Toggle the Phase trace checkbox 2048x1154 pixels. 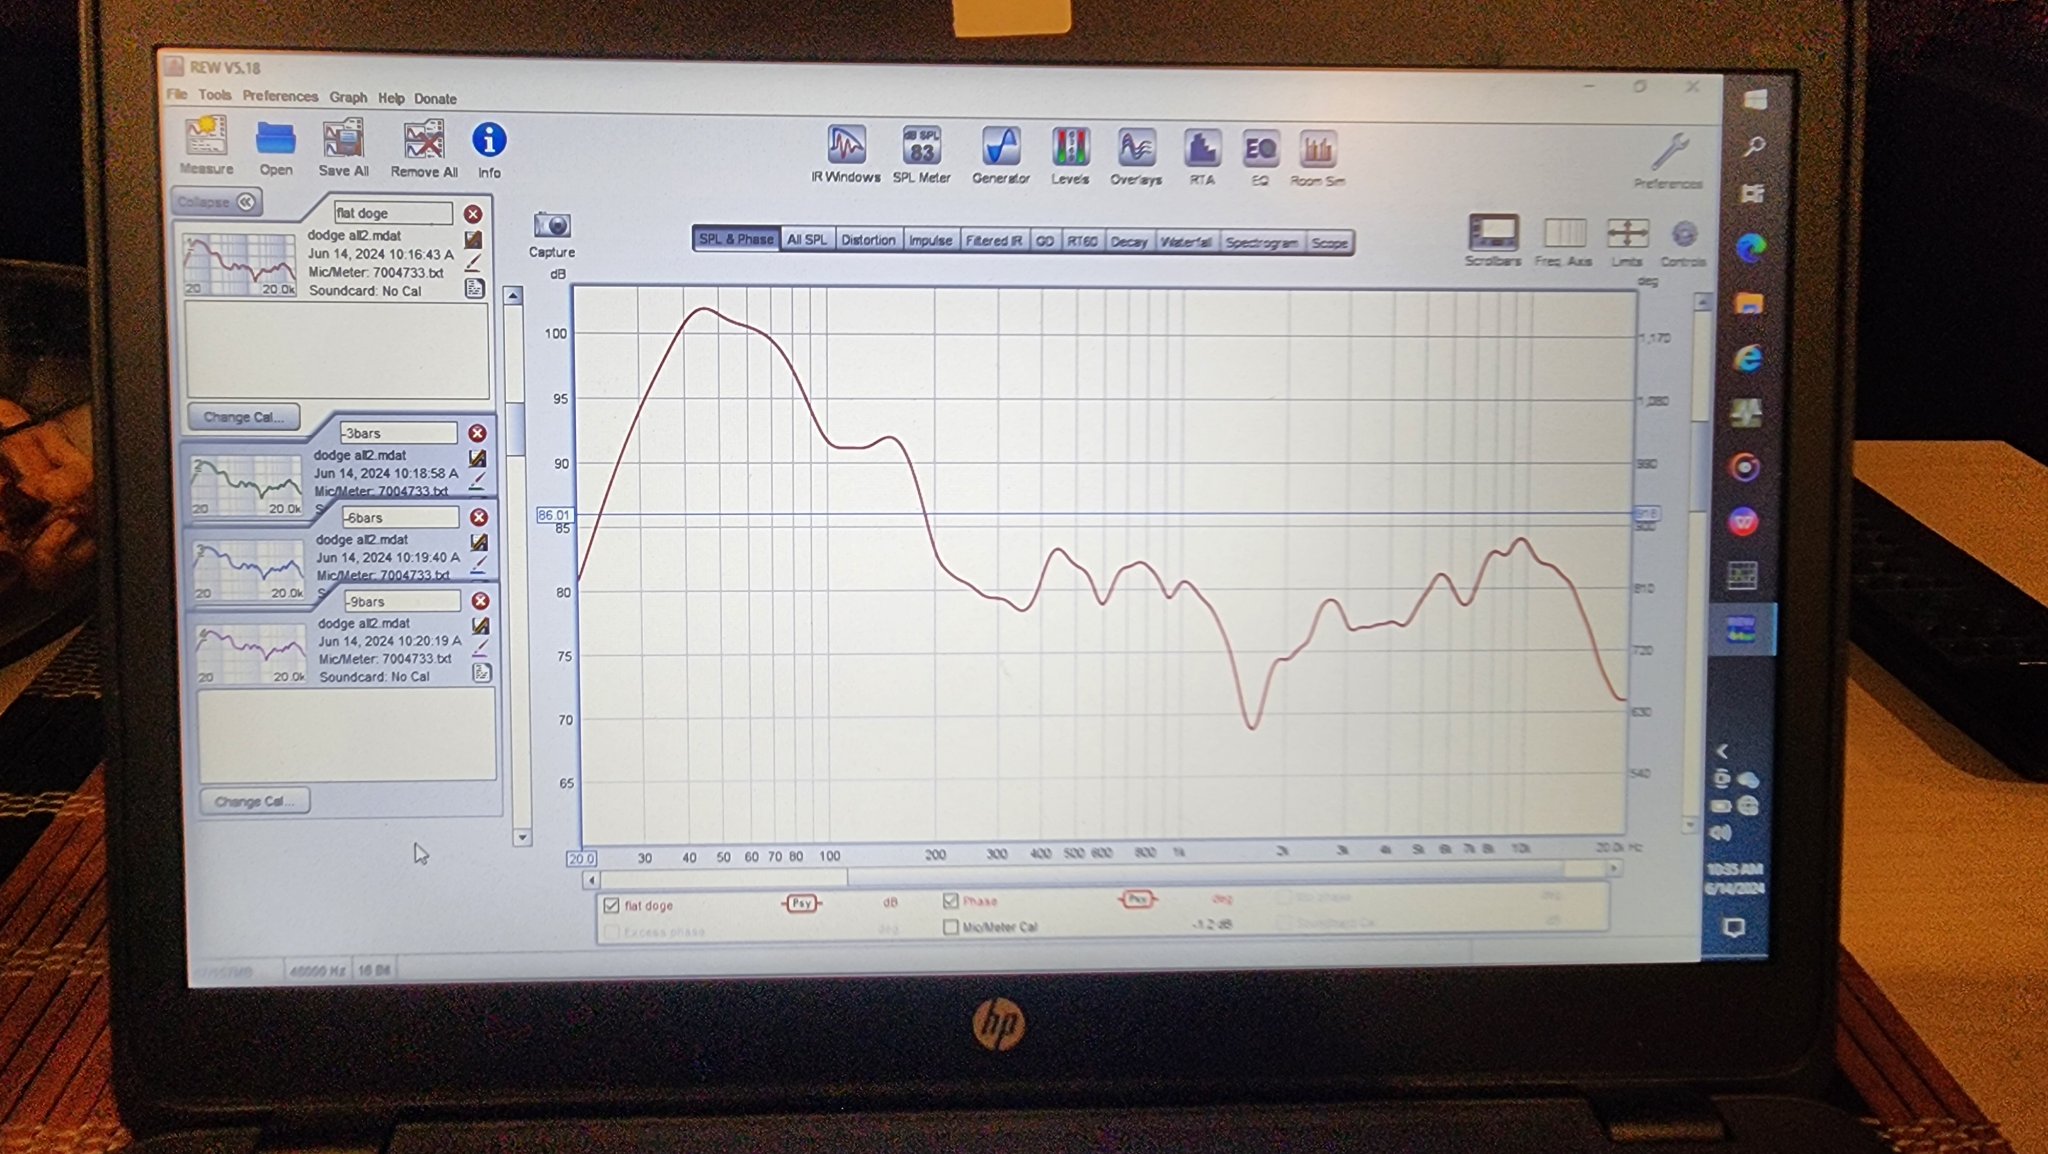click(950, 901)
